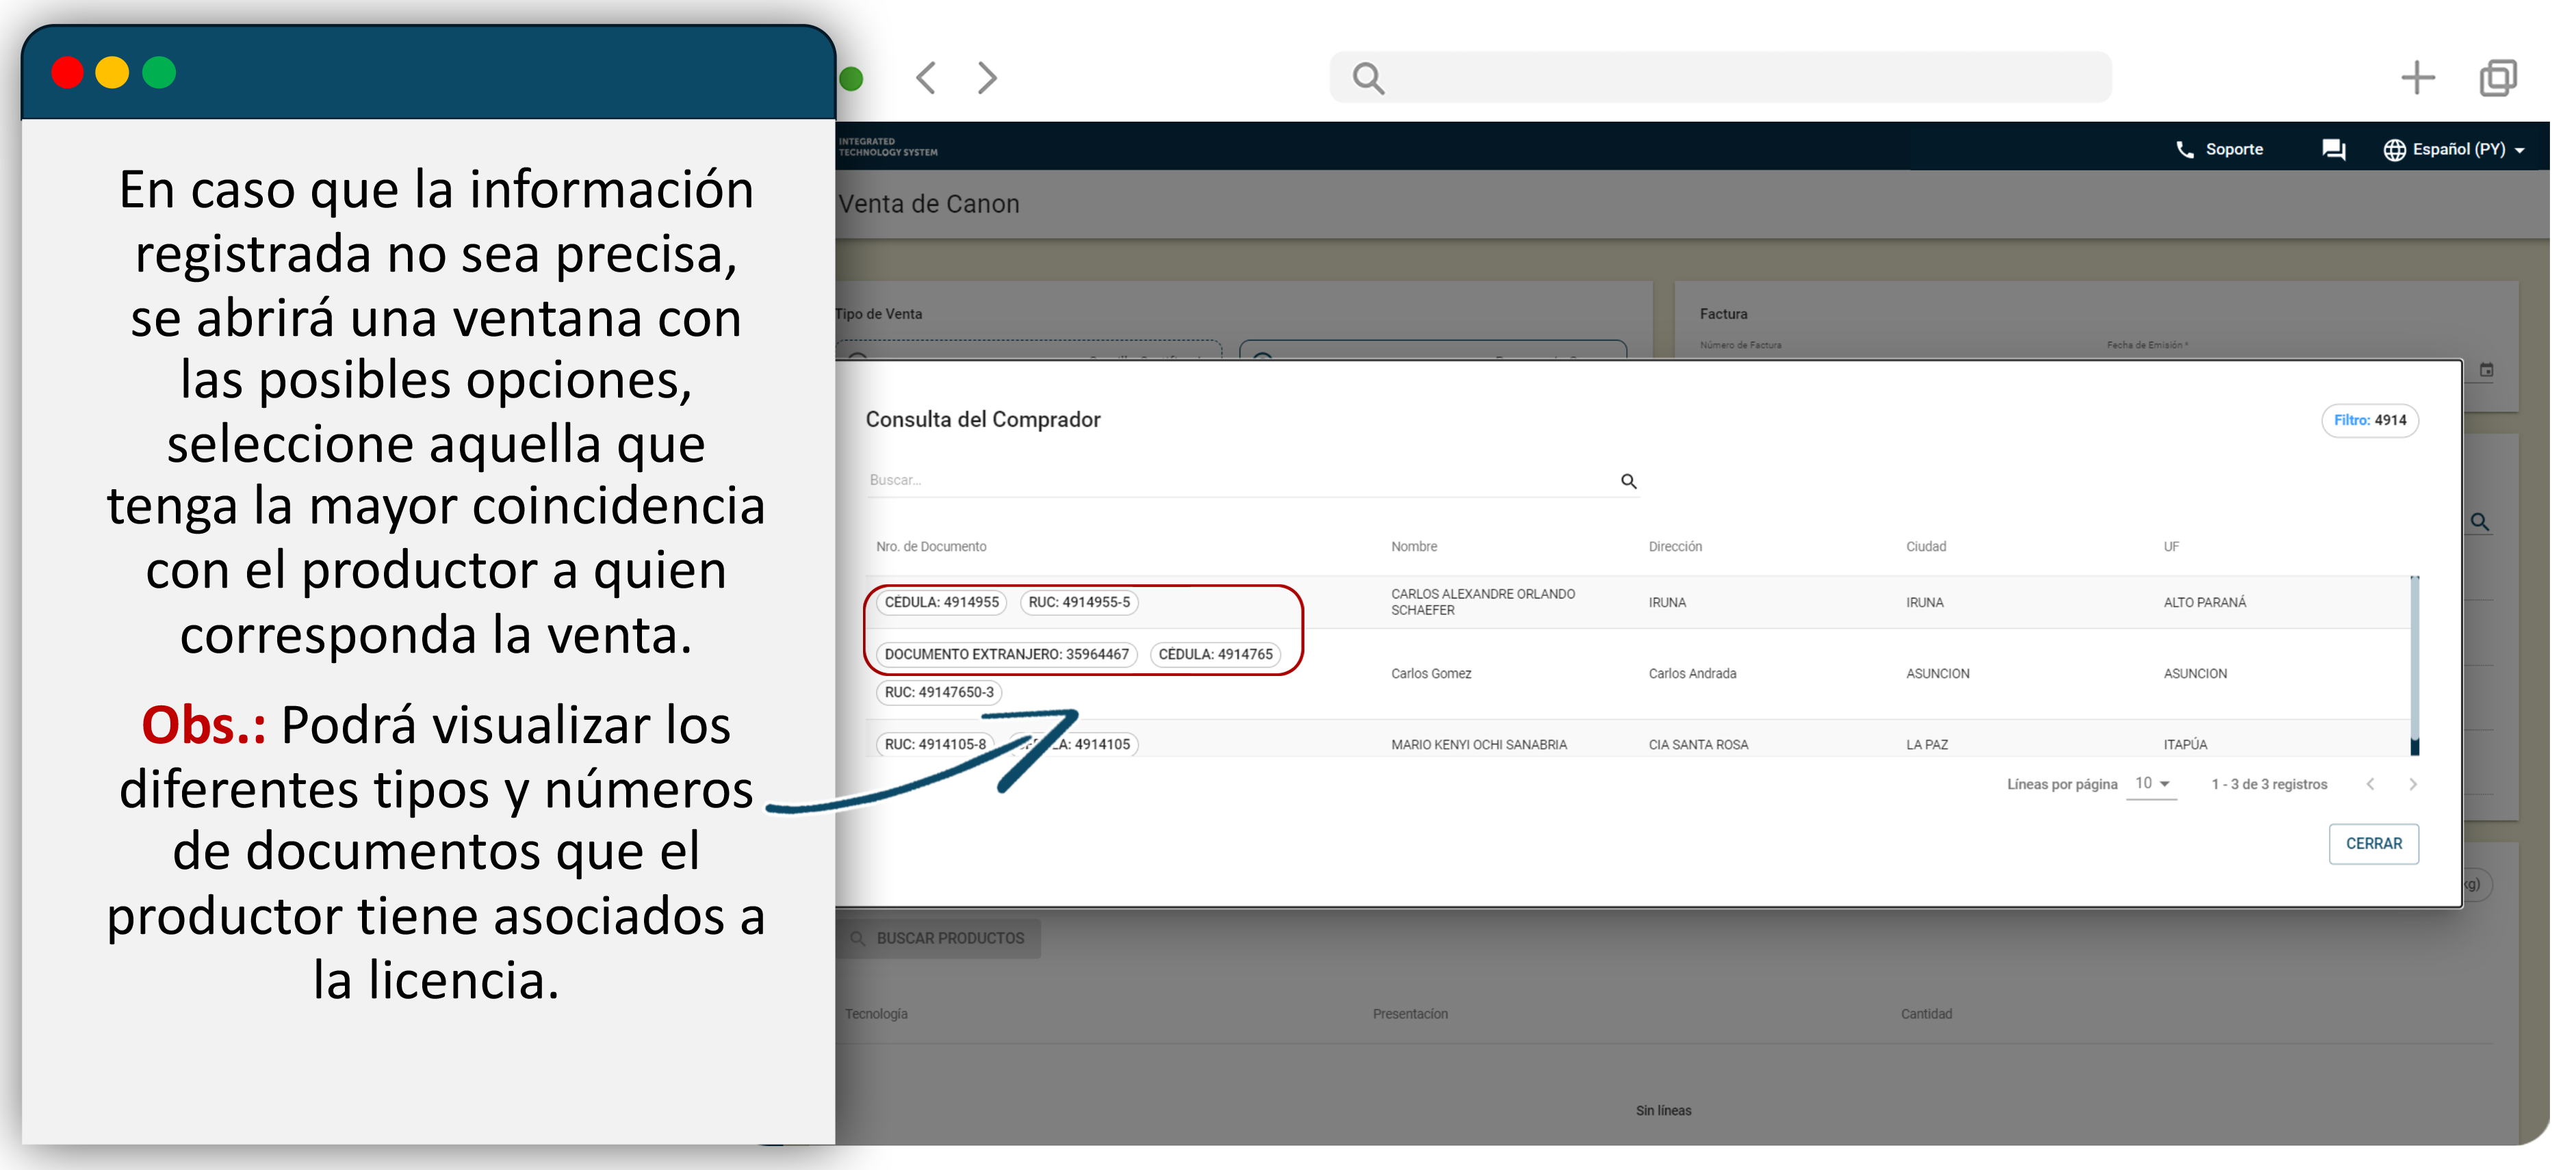Click the BUSCAR PRODUCTOS button
This screenshot has height=1170, width=2576.
click(938, 939)
